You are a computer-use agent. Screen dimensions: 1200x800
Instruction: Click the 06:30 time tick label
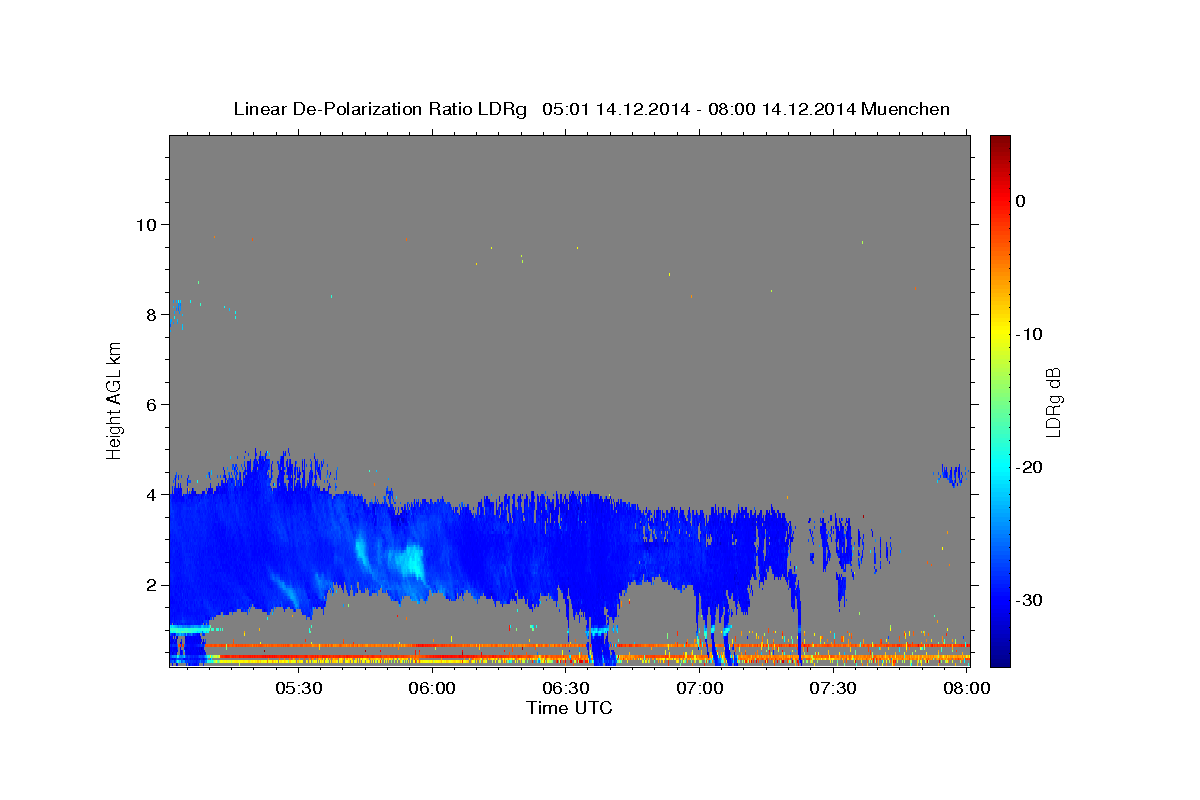pyautogui.click(x=566, y=688)
